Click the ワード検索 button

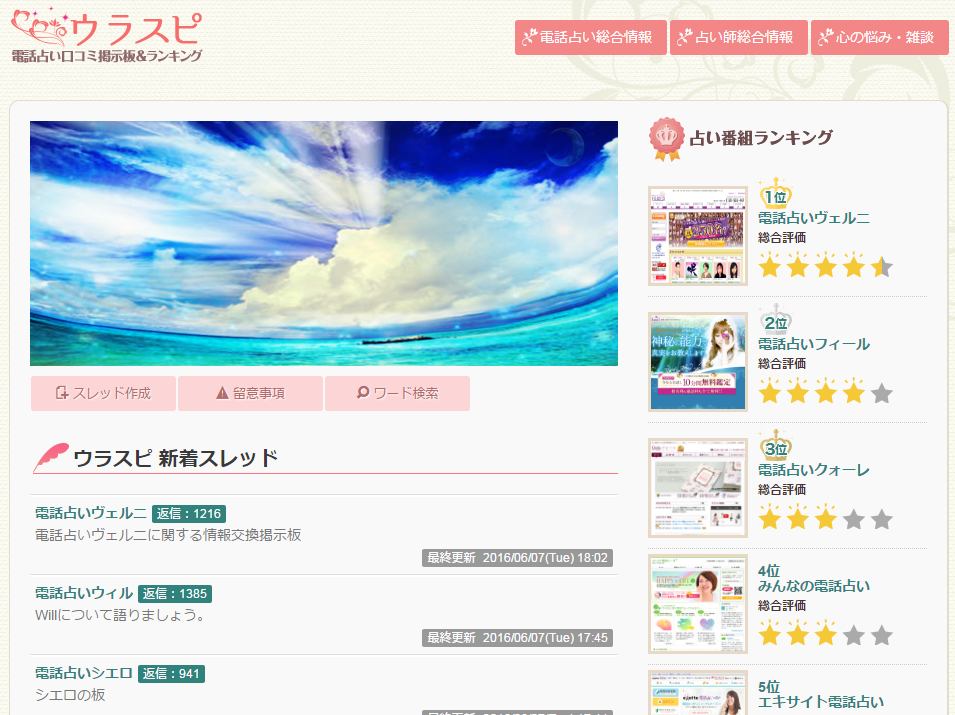[x=397, y=393]
